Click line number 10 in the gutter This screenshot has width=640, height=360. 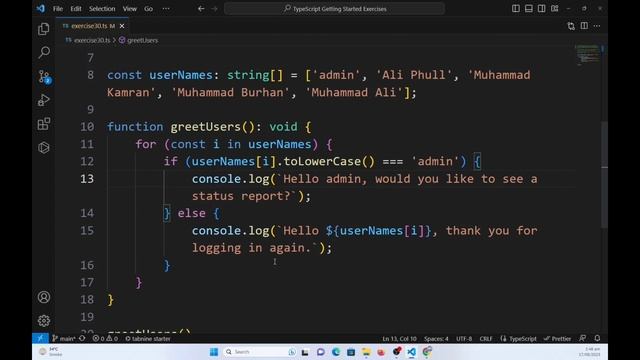click(87, 127)
